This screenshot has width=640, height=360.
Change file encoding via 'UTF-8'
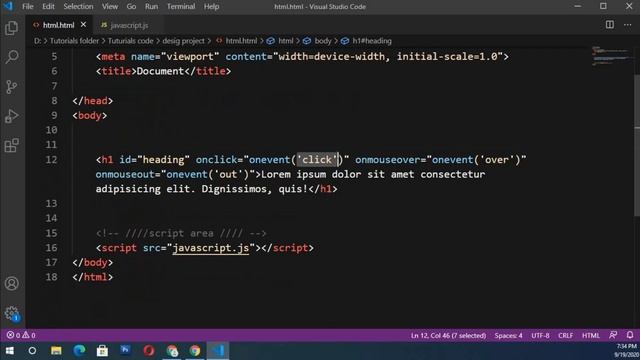click(540, 336)
